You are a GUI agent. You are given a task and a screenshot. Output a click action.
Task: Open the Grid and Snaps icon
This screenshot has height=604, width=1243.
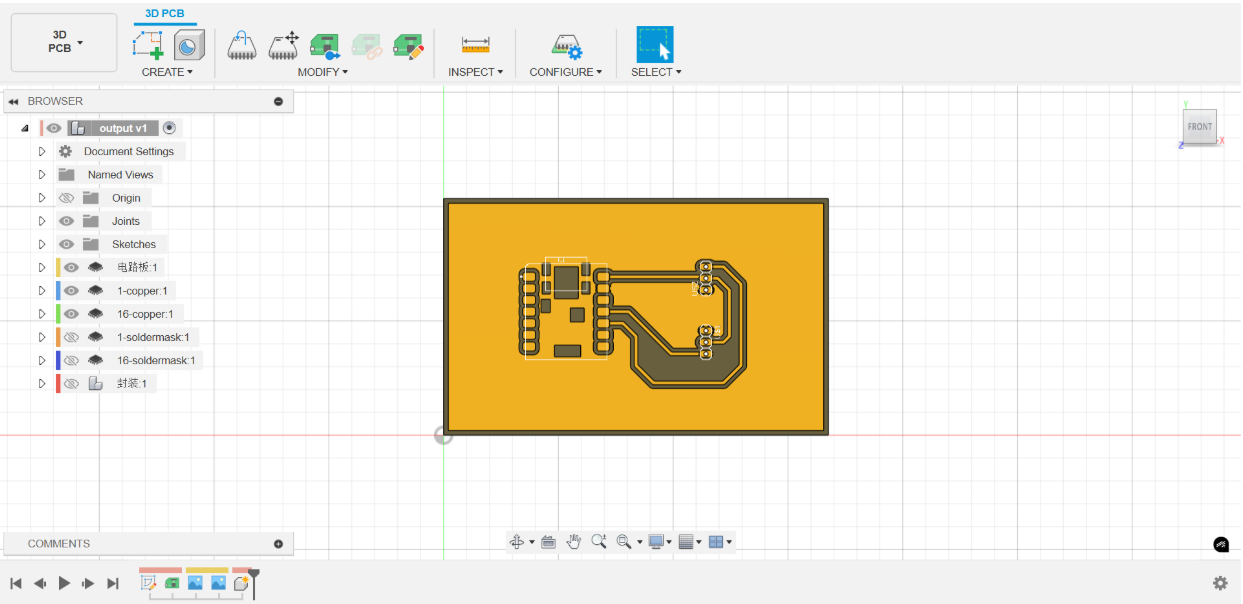(x=686, y=542)
